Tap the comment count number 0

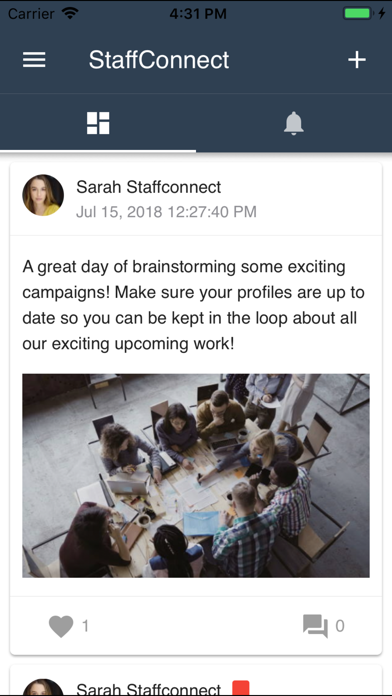tap(340, 626)
